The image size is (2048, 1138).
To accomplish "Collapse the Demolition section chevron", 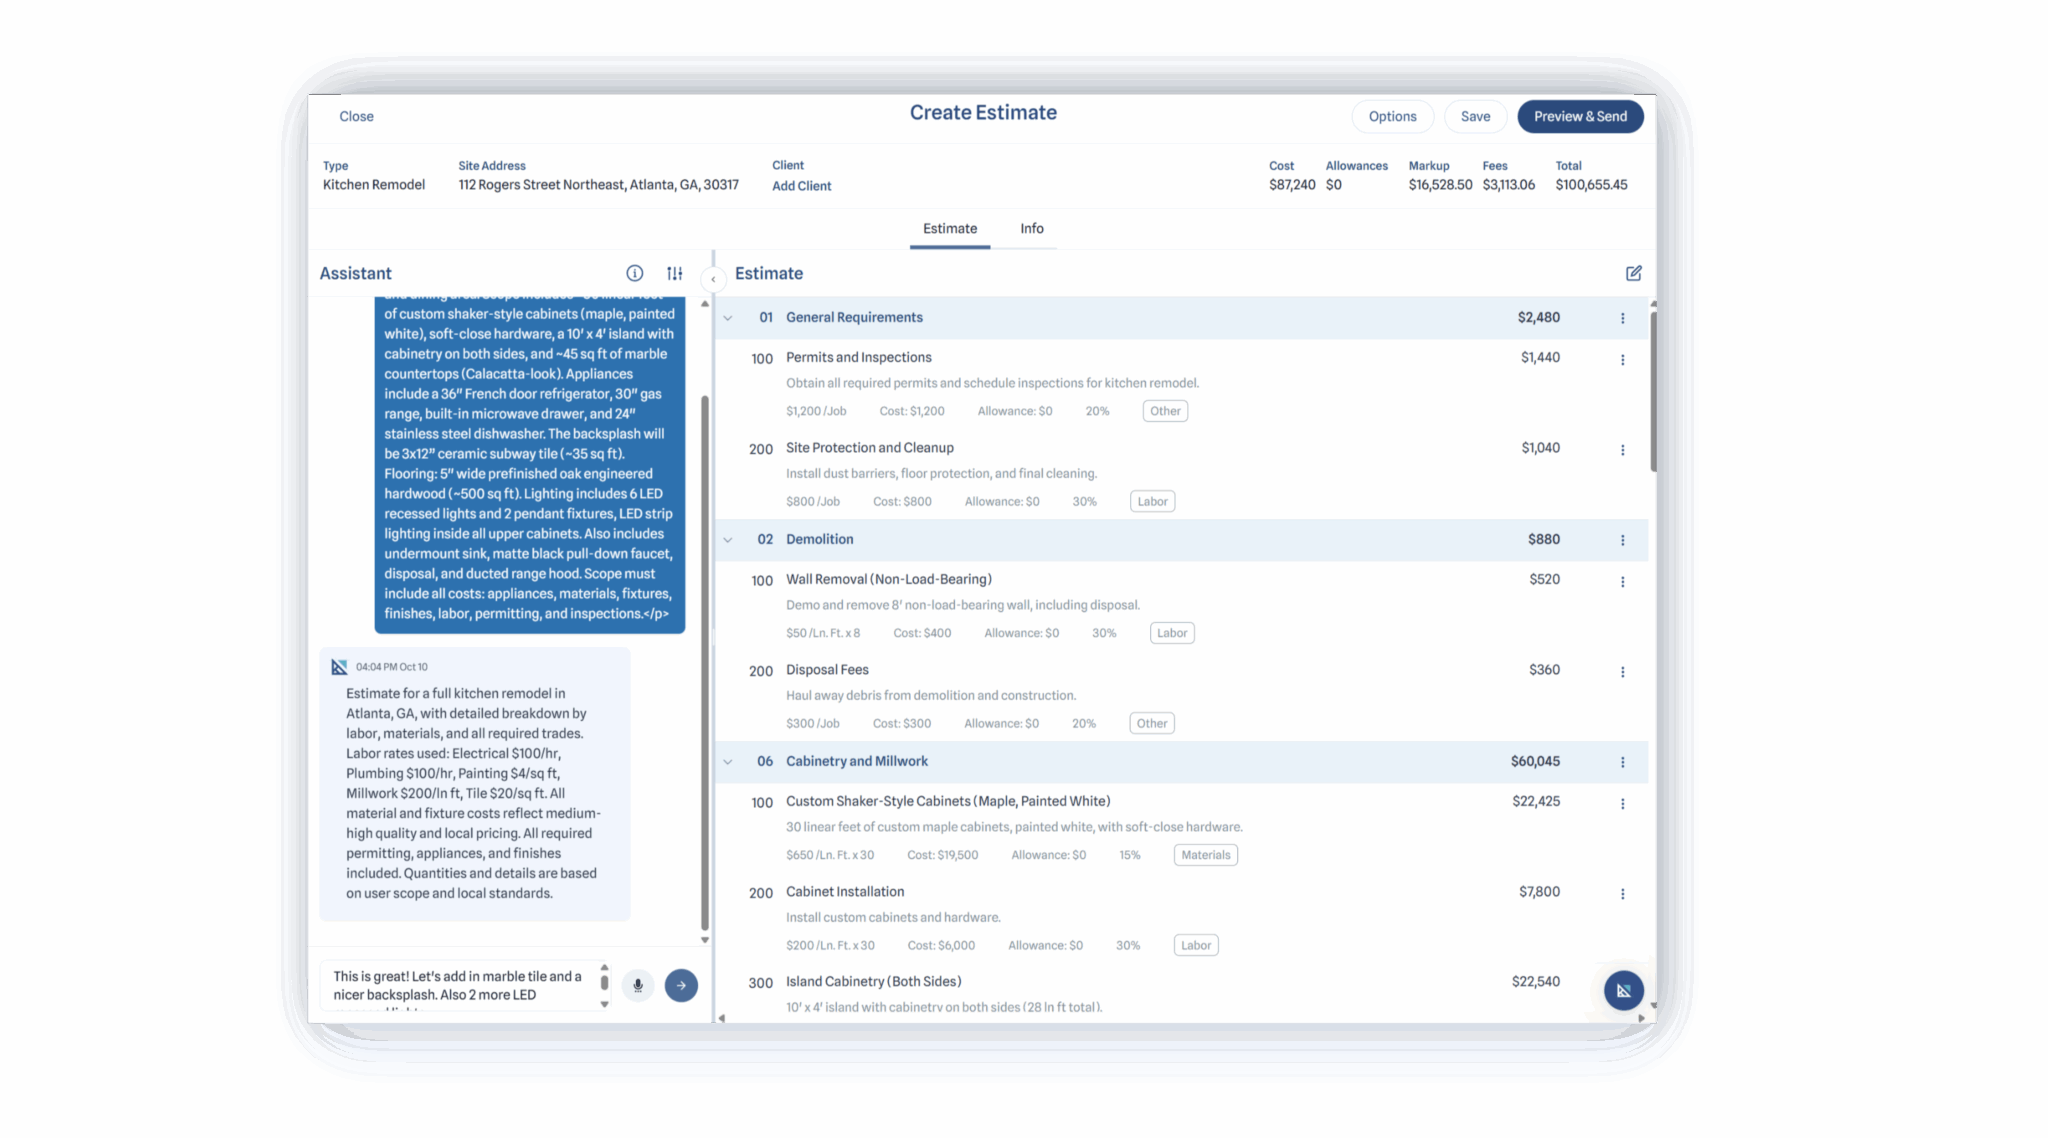I will click(x=728, y=540).
